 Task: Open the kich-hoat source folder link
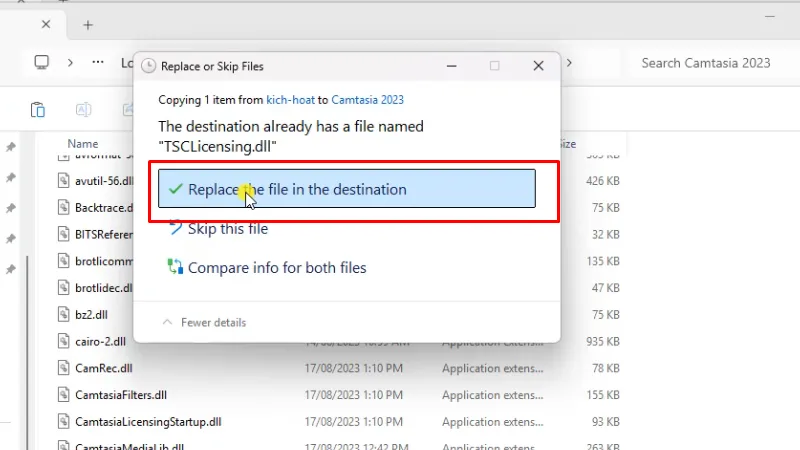pyautogui.click(x=289, y=99)
